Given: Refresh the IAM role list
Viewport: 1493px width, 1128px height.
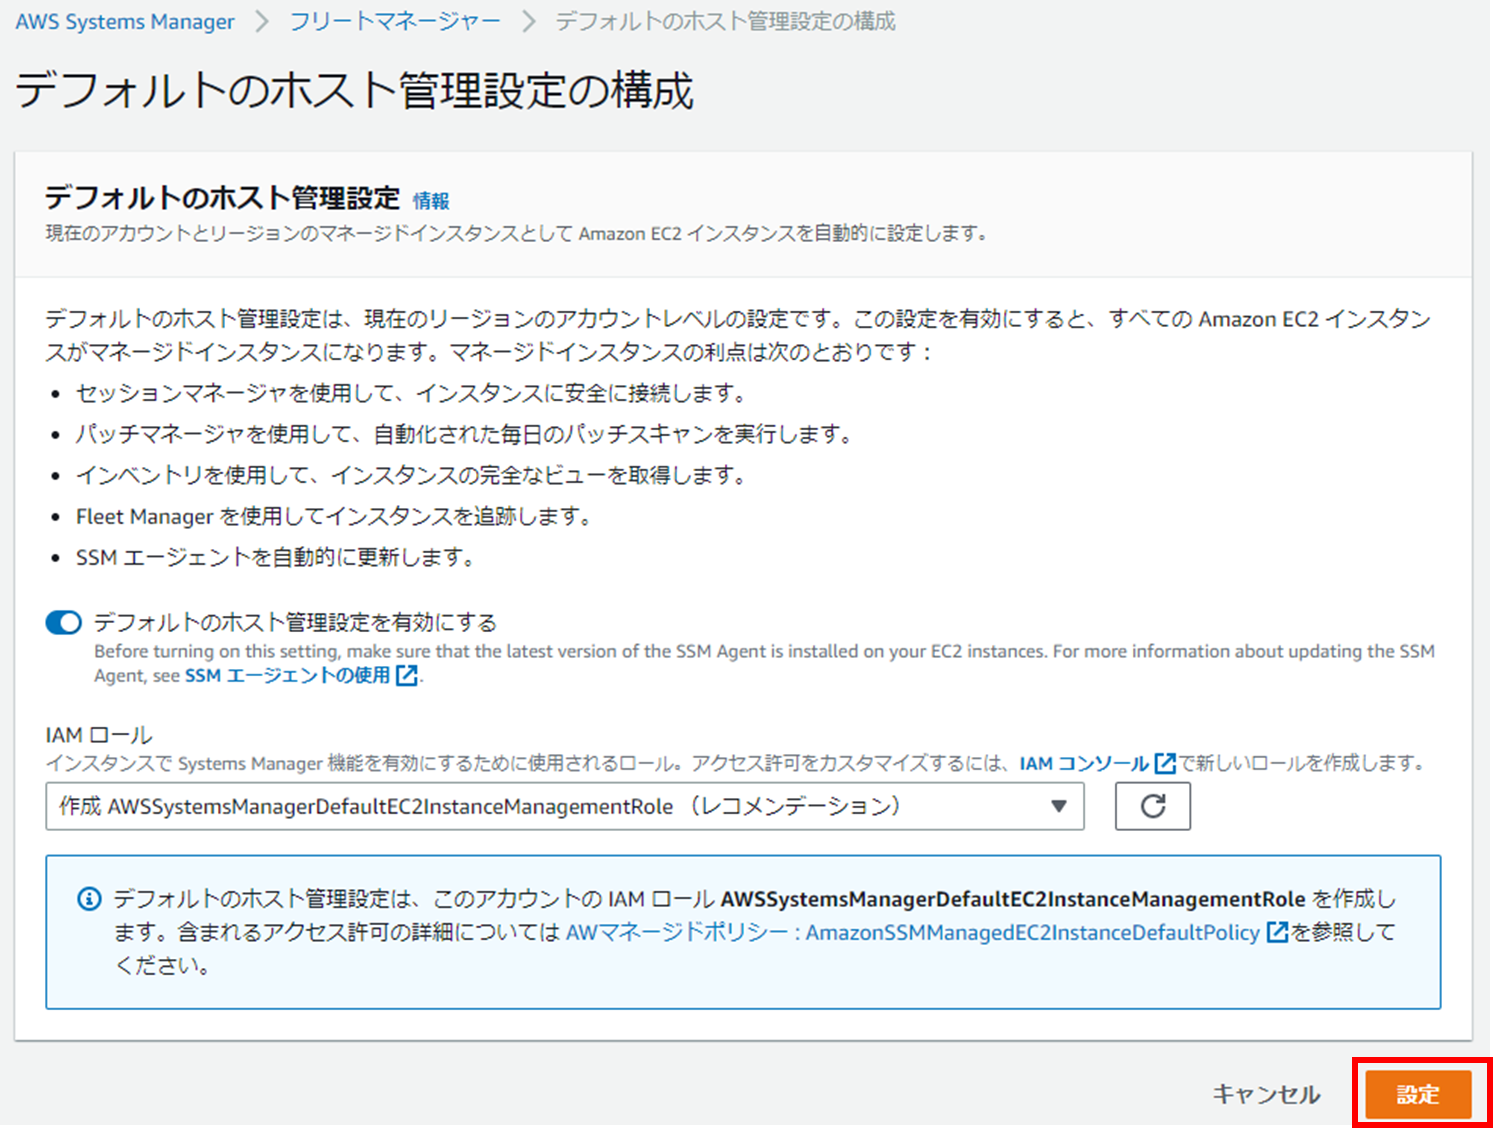Looking at the screenshot, I should point(1153,806).
